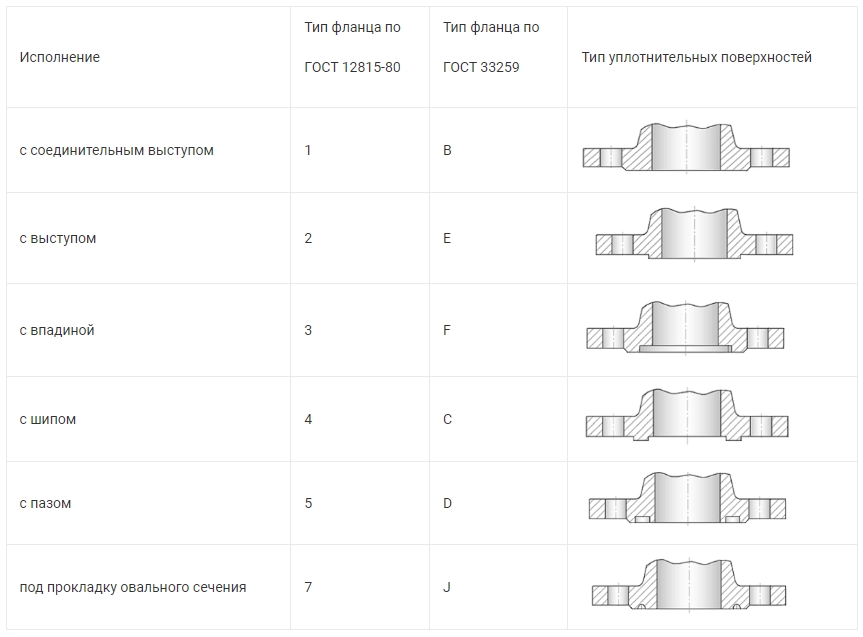Select the flange drawing in the 'с выступом' row
This screenshot has height=637, width=863.
point(694,235)
